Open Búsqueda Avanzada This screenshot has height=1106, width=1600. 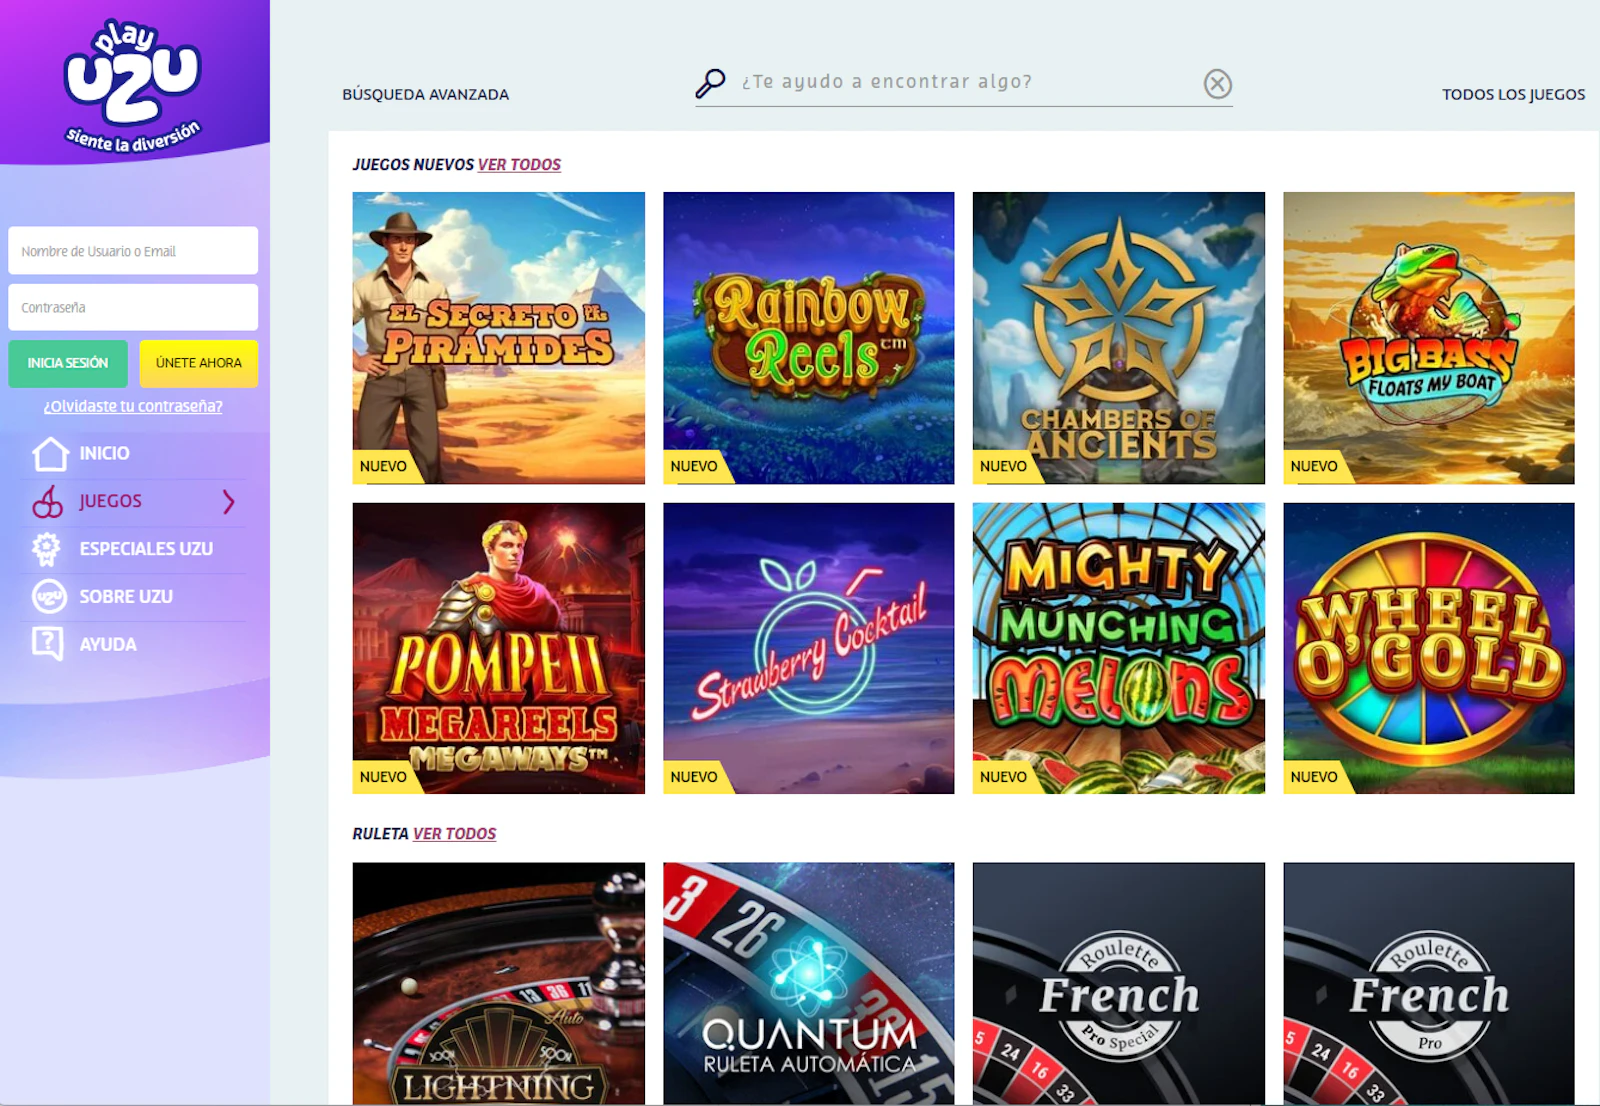coord(426,94)
